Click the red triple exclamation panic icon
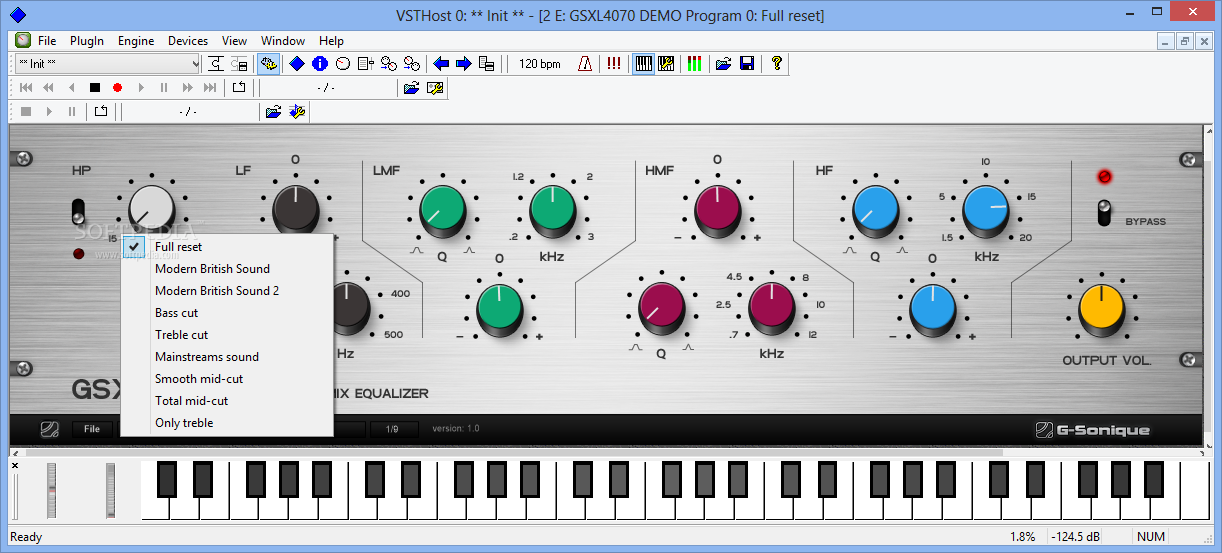1222x553 pixels. (x=614, y=63)
